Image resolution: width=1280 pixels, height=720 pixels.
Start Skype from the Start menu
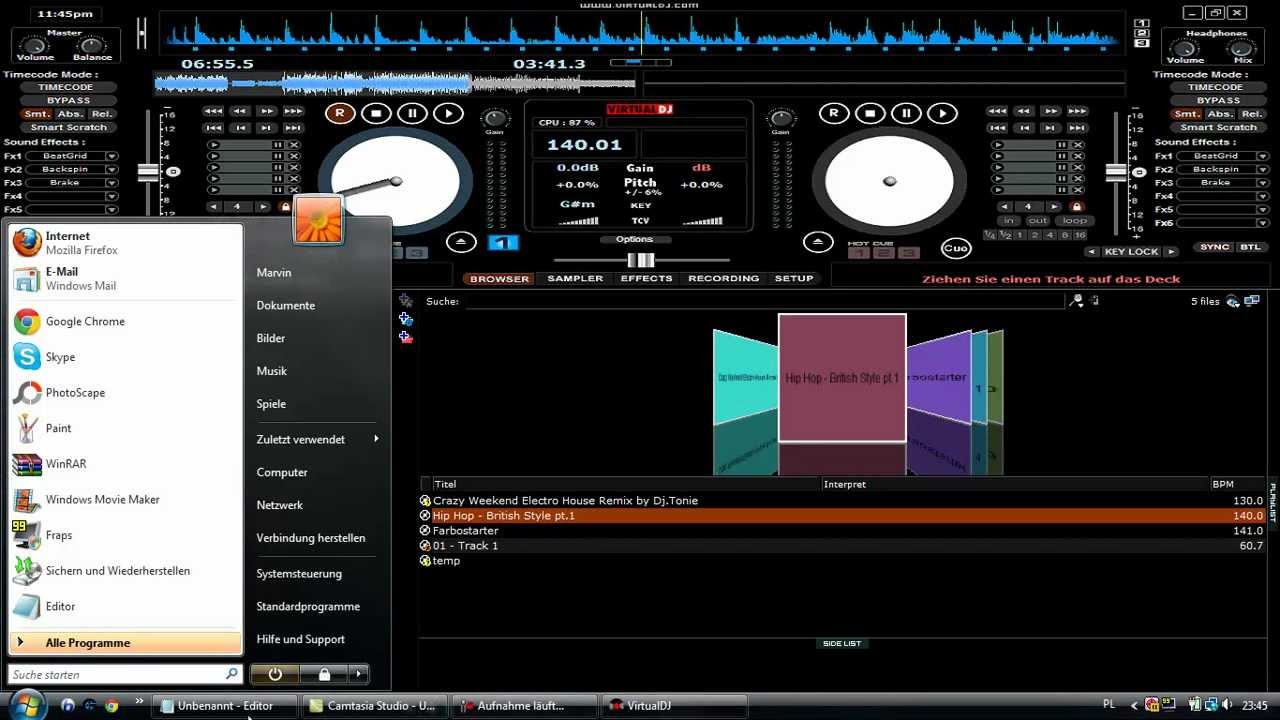pos(125,357)
